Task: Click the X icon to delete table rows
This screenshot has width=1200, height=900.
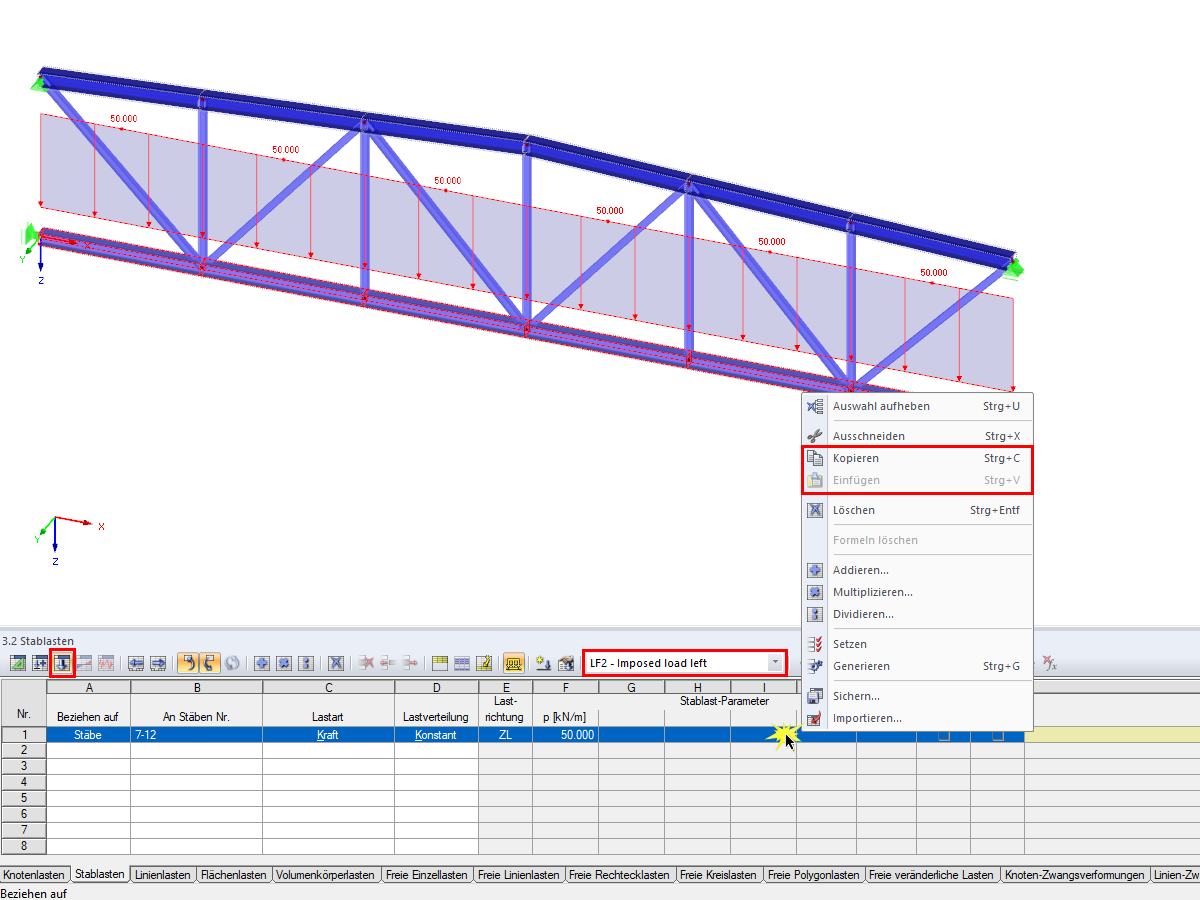Action: coord(334,663)
